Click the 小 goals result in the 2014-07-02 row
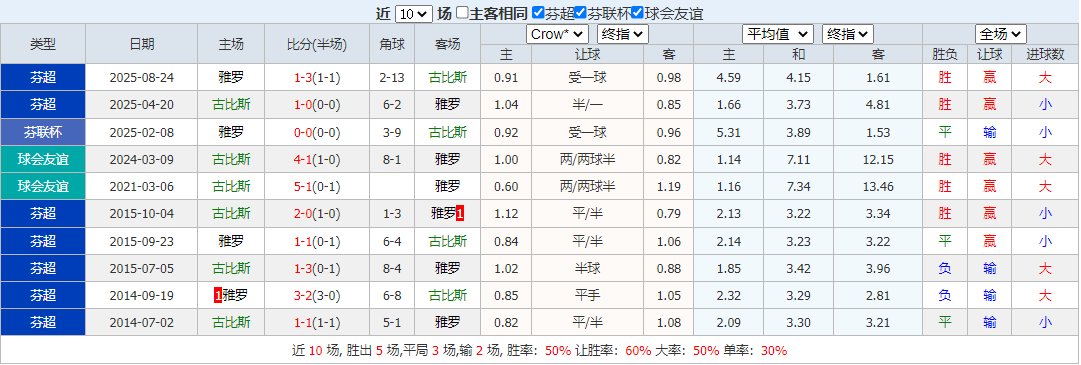 coord(1046,322)
